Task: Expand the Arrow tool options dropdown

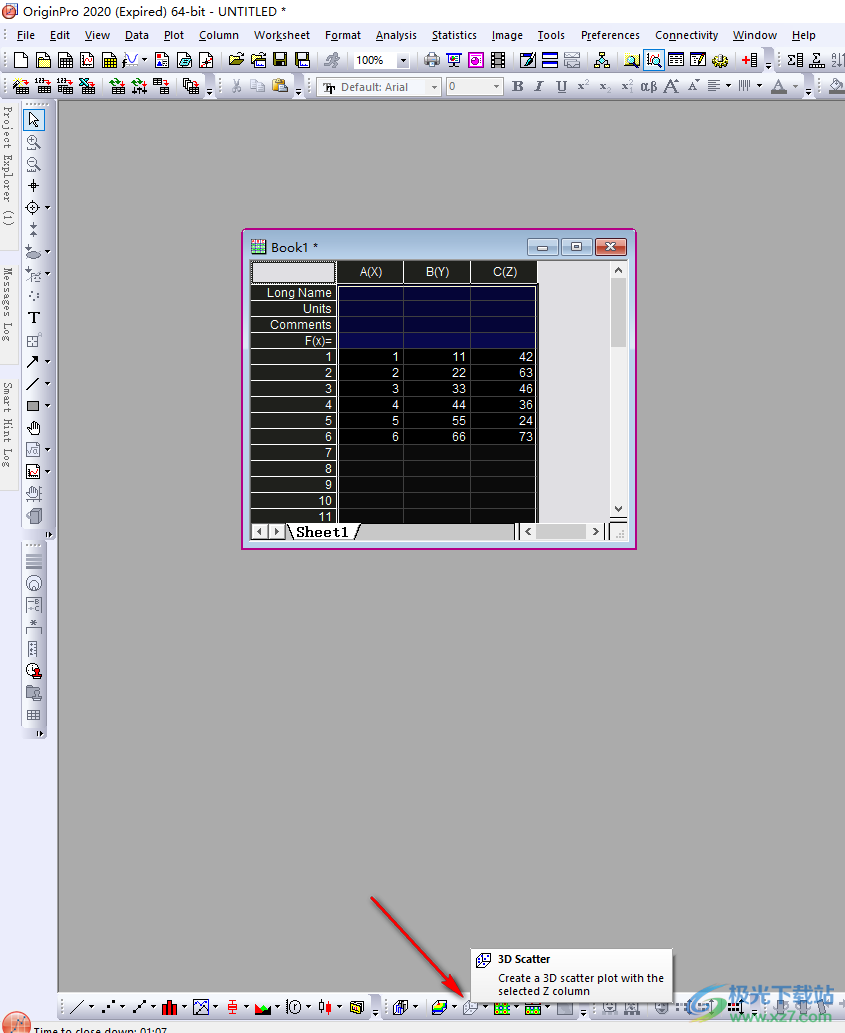Action: pyautogui.click(x=47, y=362)
